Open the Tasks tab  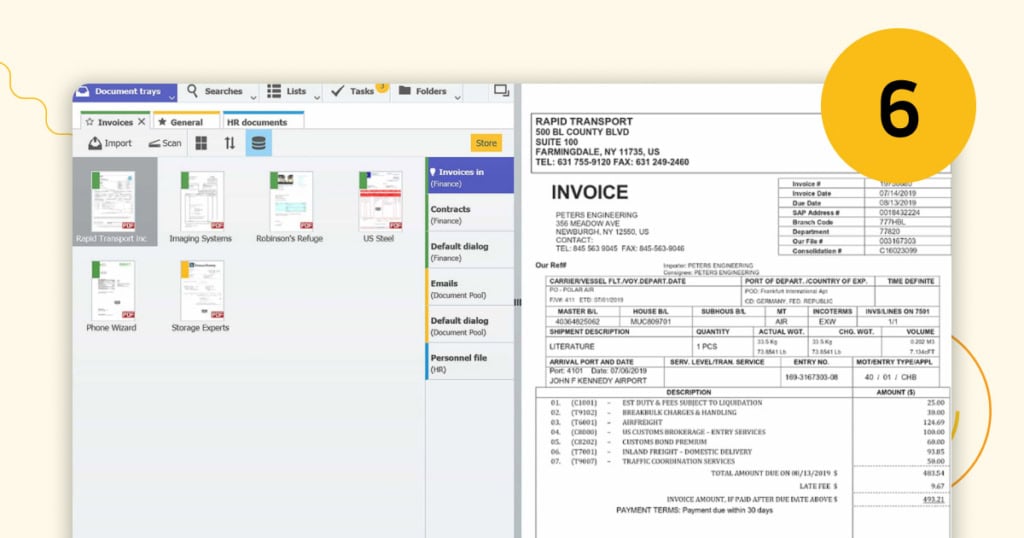[355, 91]
